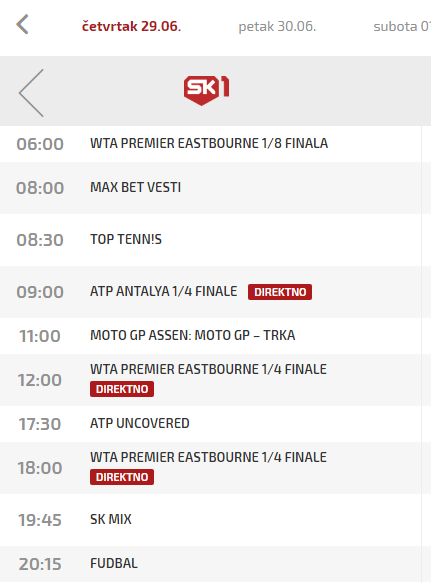Open MAX BET VESTI program entry
The height and width of the screenshot is (583, 431).
[135, 187]
